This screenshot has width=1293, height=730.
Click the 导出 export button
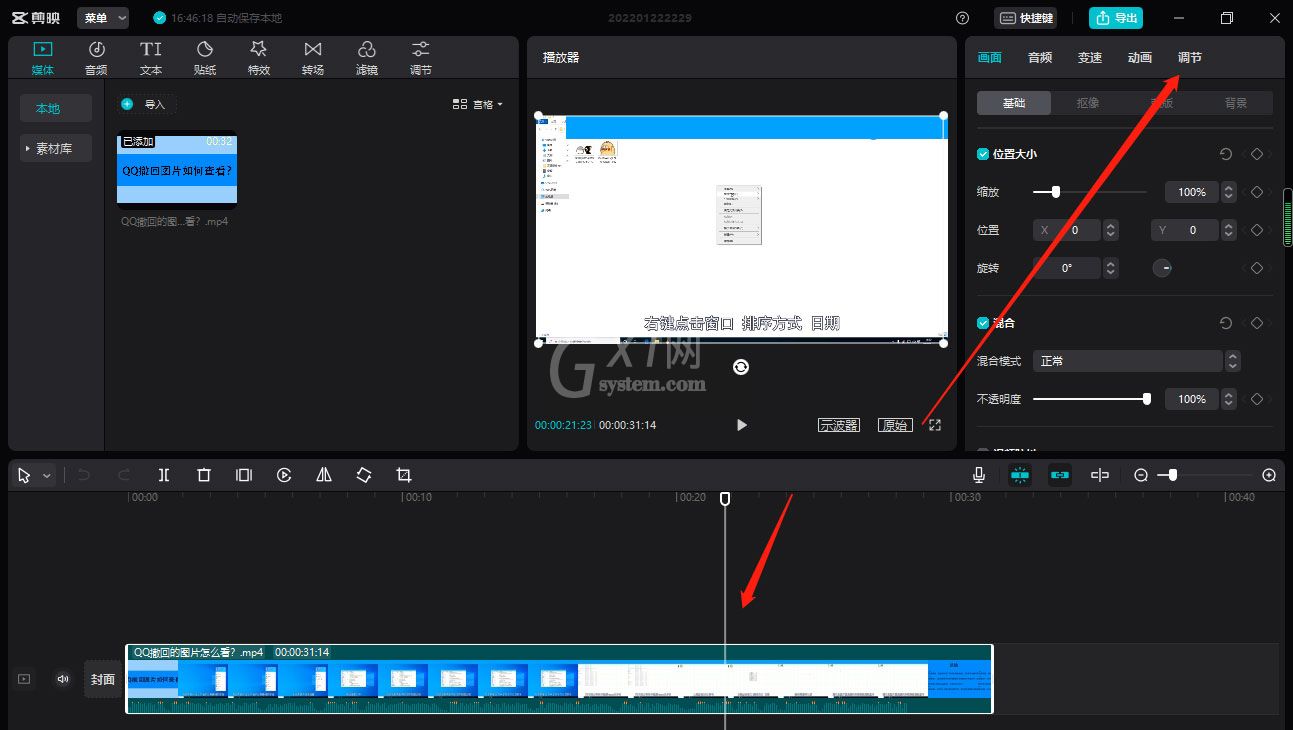click(1116, 18)
